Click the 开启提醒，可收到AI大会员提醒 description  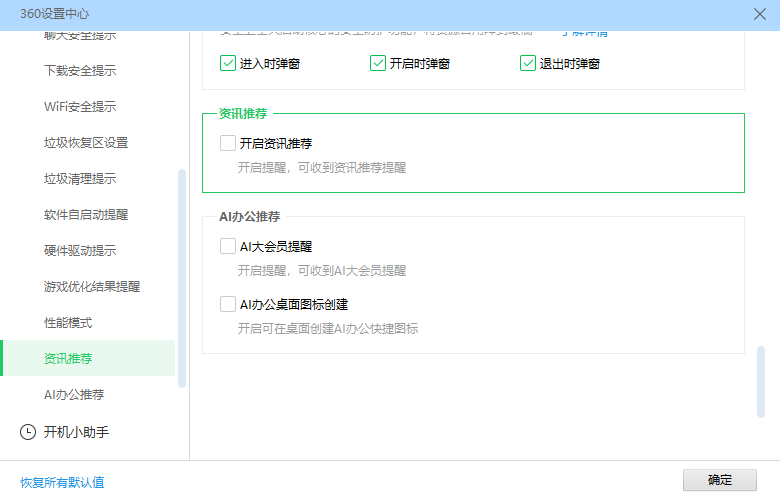(x=322, y=271)
